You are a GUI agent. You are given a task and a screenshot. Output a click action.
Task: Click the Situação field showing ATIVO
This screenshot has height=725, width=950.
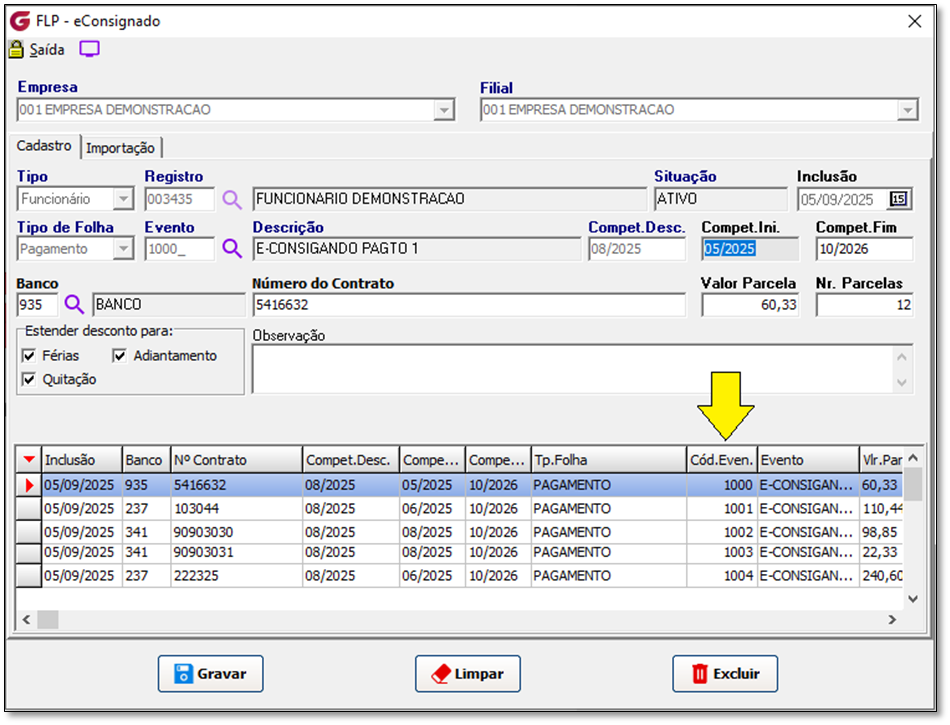point(721,199)
